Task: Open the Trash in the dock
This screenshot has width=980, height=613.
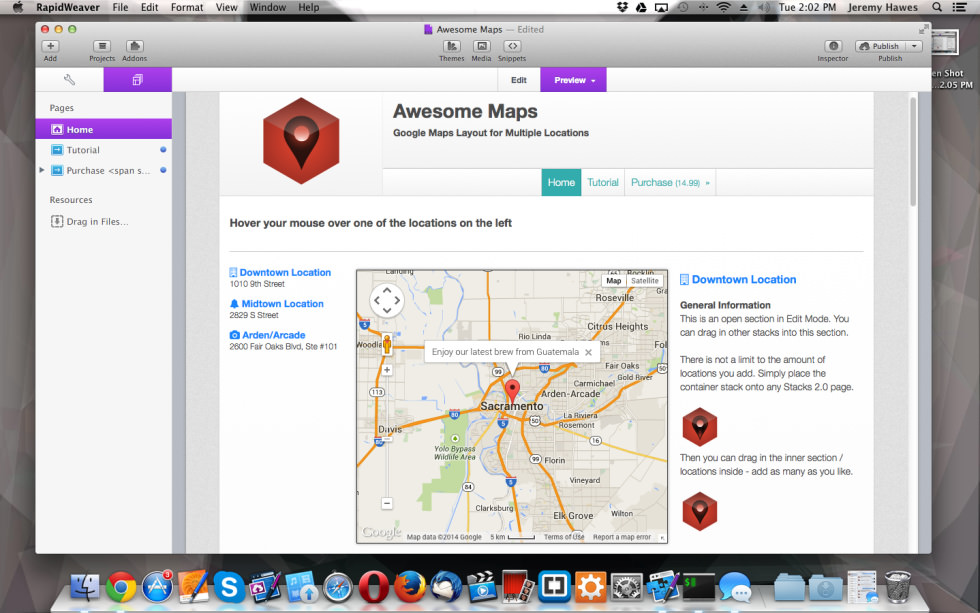Action: pos(898,587)
